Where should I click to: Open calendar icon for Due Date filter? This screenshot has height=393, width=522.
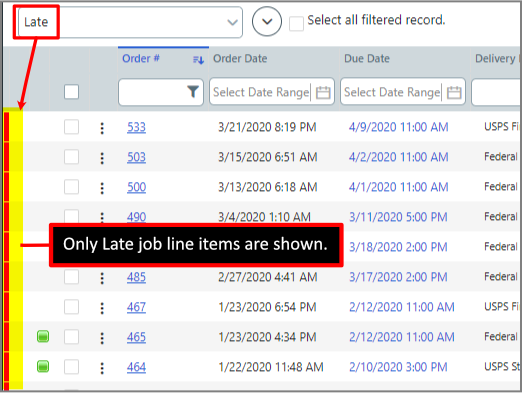pyautogui.click(x=454, y=92)
